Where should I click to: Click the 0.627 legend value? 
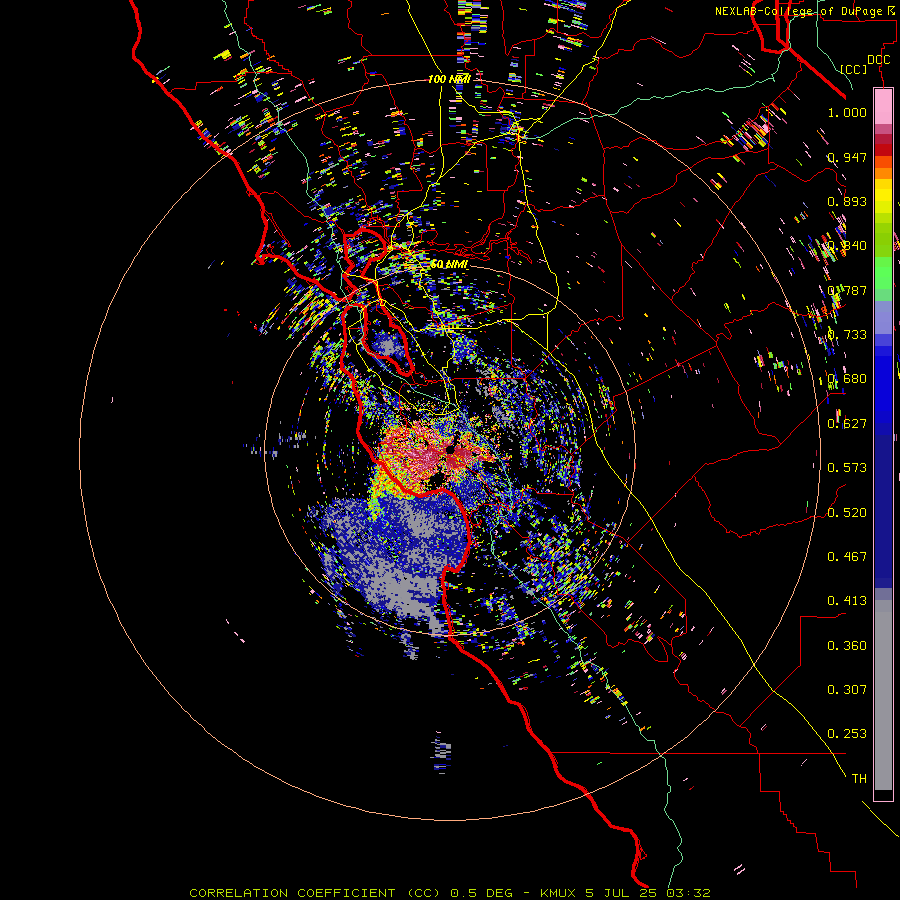pos(847,424)
